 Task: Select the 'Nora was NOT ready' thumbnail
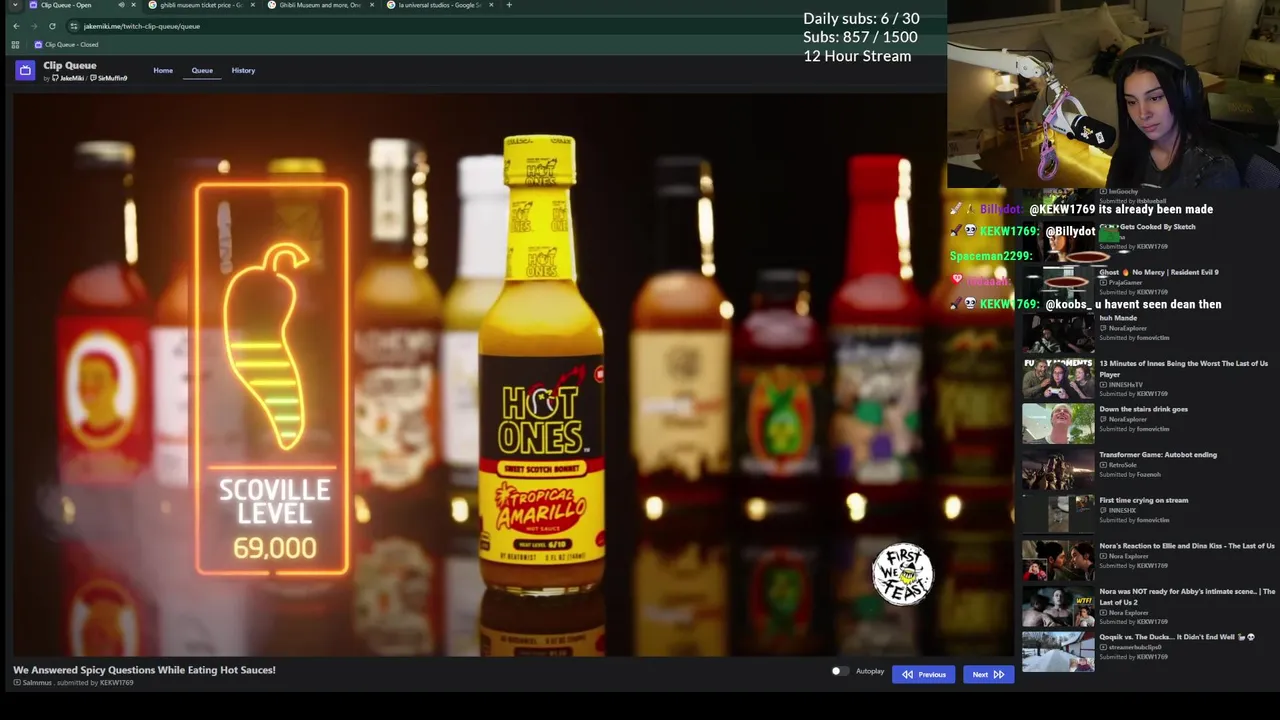[x=1058, y=606]
